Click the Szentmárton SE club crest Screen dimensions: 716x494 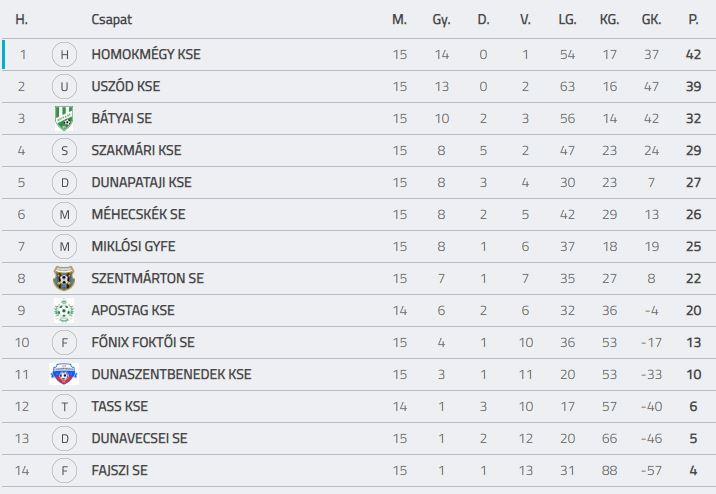[x=64, y=279]
